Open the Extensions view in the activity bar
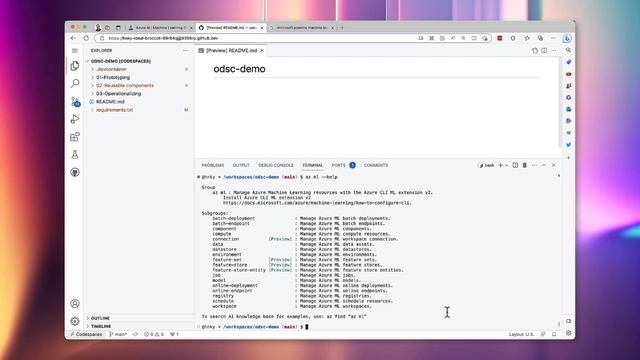 [x=75, y=137]
